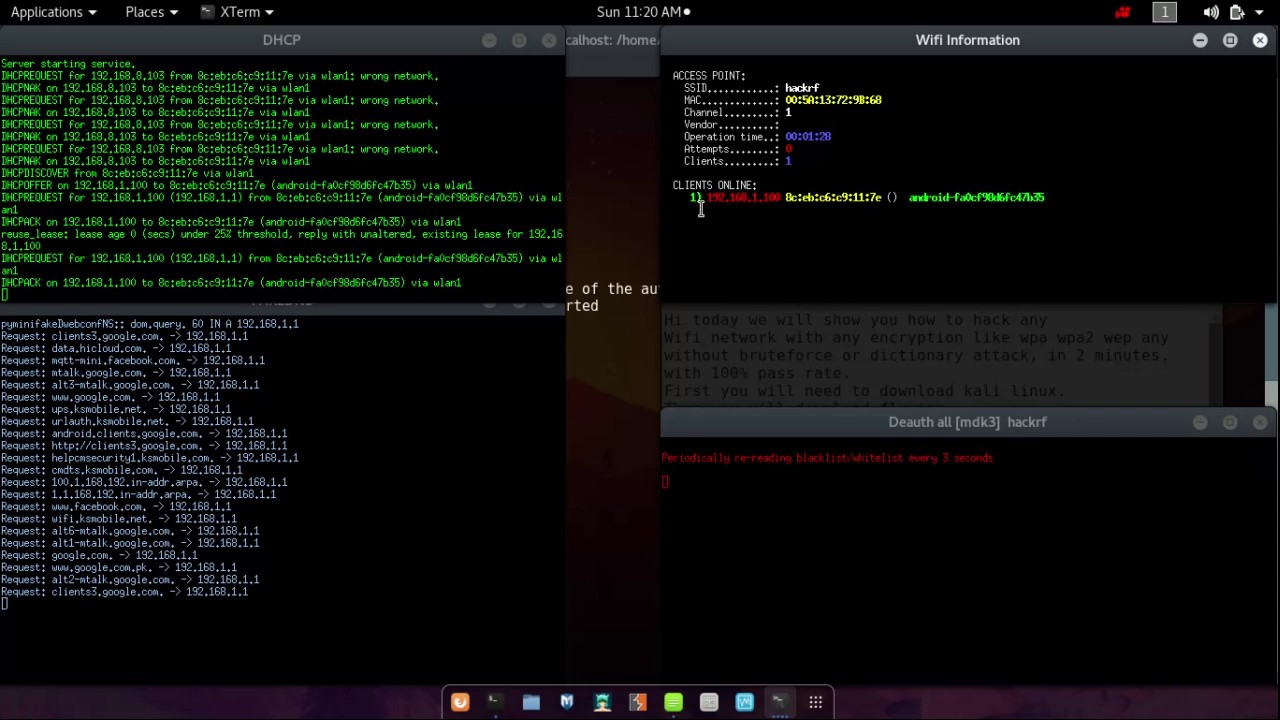Click the localhost: /home tab behind
The height and width of the screenshot is (720, 1280).
tap(612, 40)
